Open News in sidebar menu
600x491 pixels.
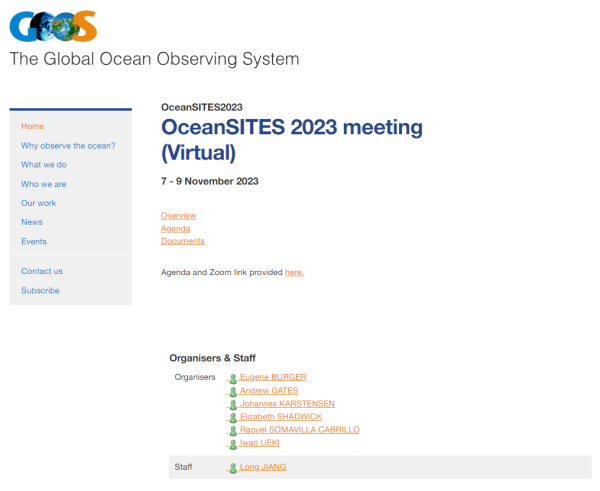coord(32,222)
